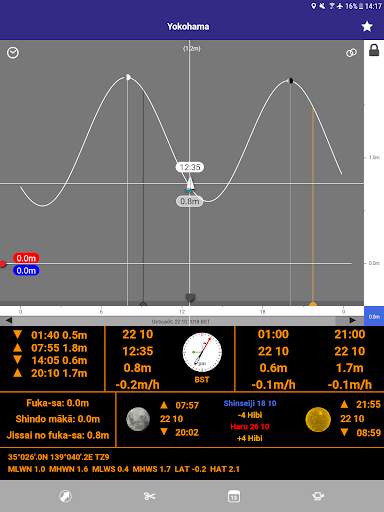384x512 pixels.
Task: Tap the -0.2m/h rate value
Action: 137,385
